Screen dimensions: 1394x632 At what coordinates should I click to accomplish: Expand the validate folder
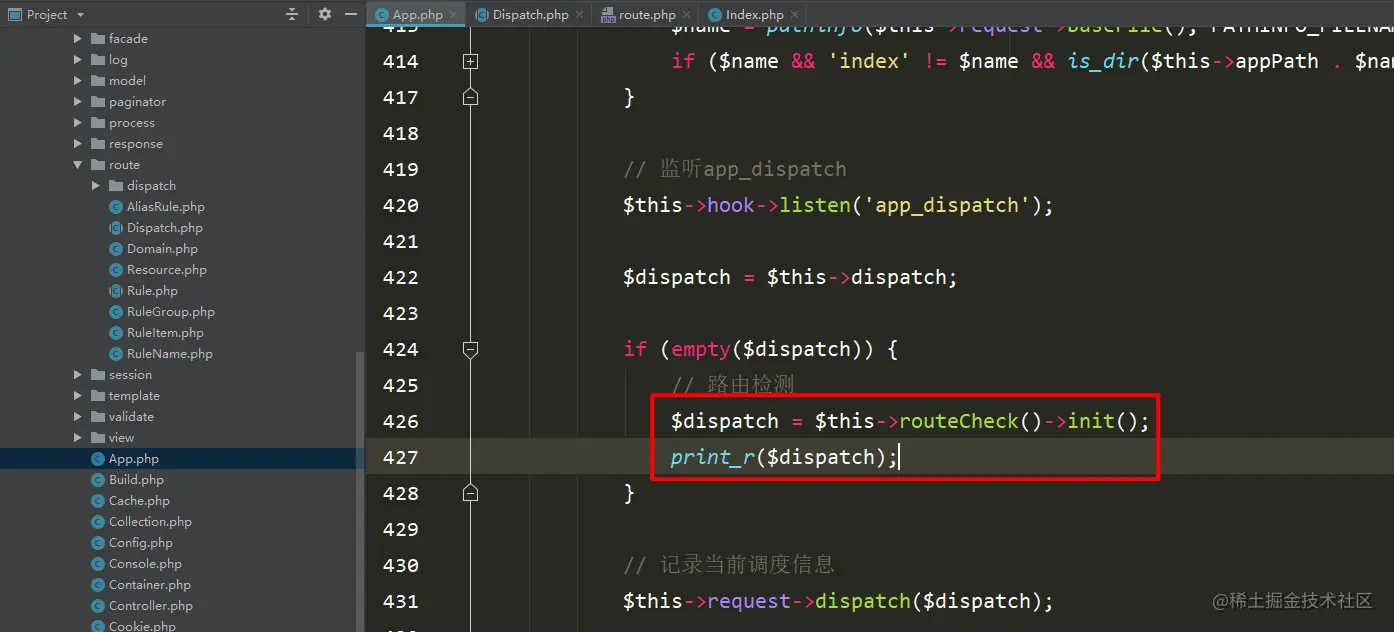[78, 417]
